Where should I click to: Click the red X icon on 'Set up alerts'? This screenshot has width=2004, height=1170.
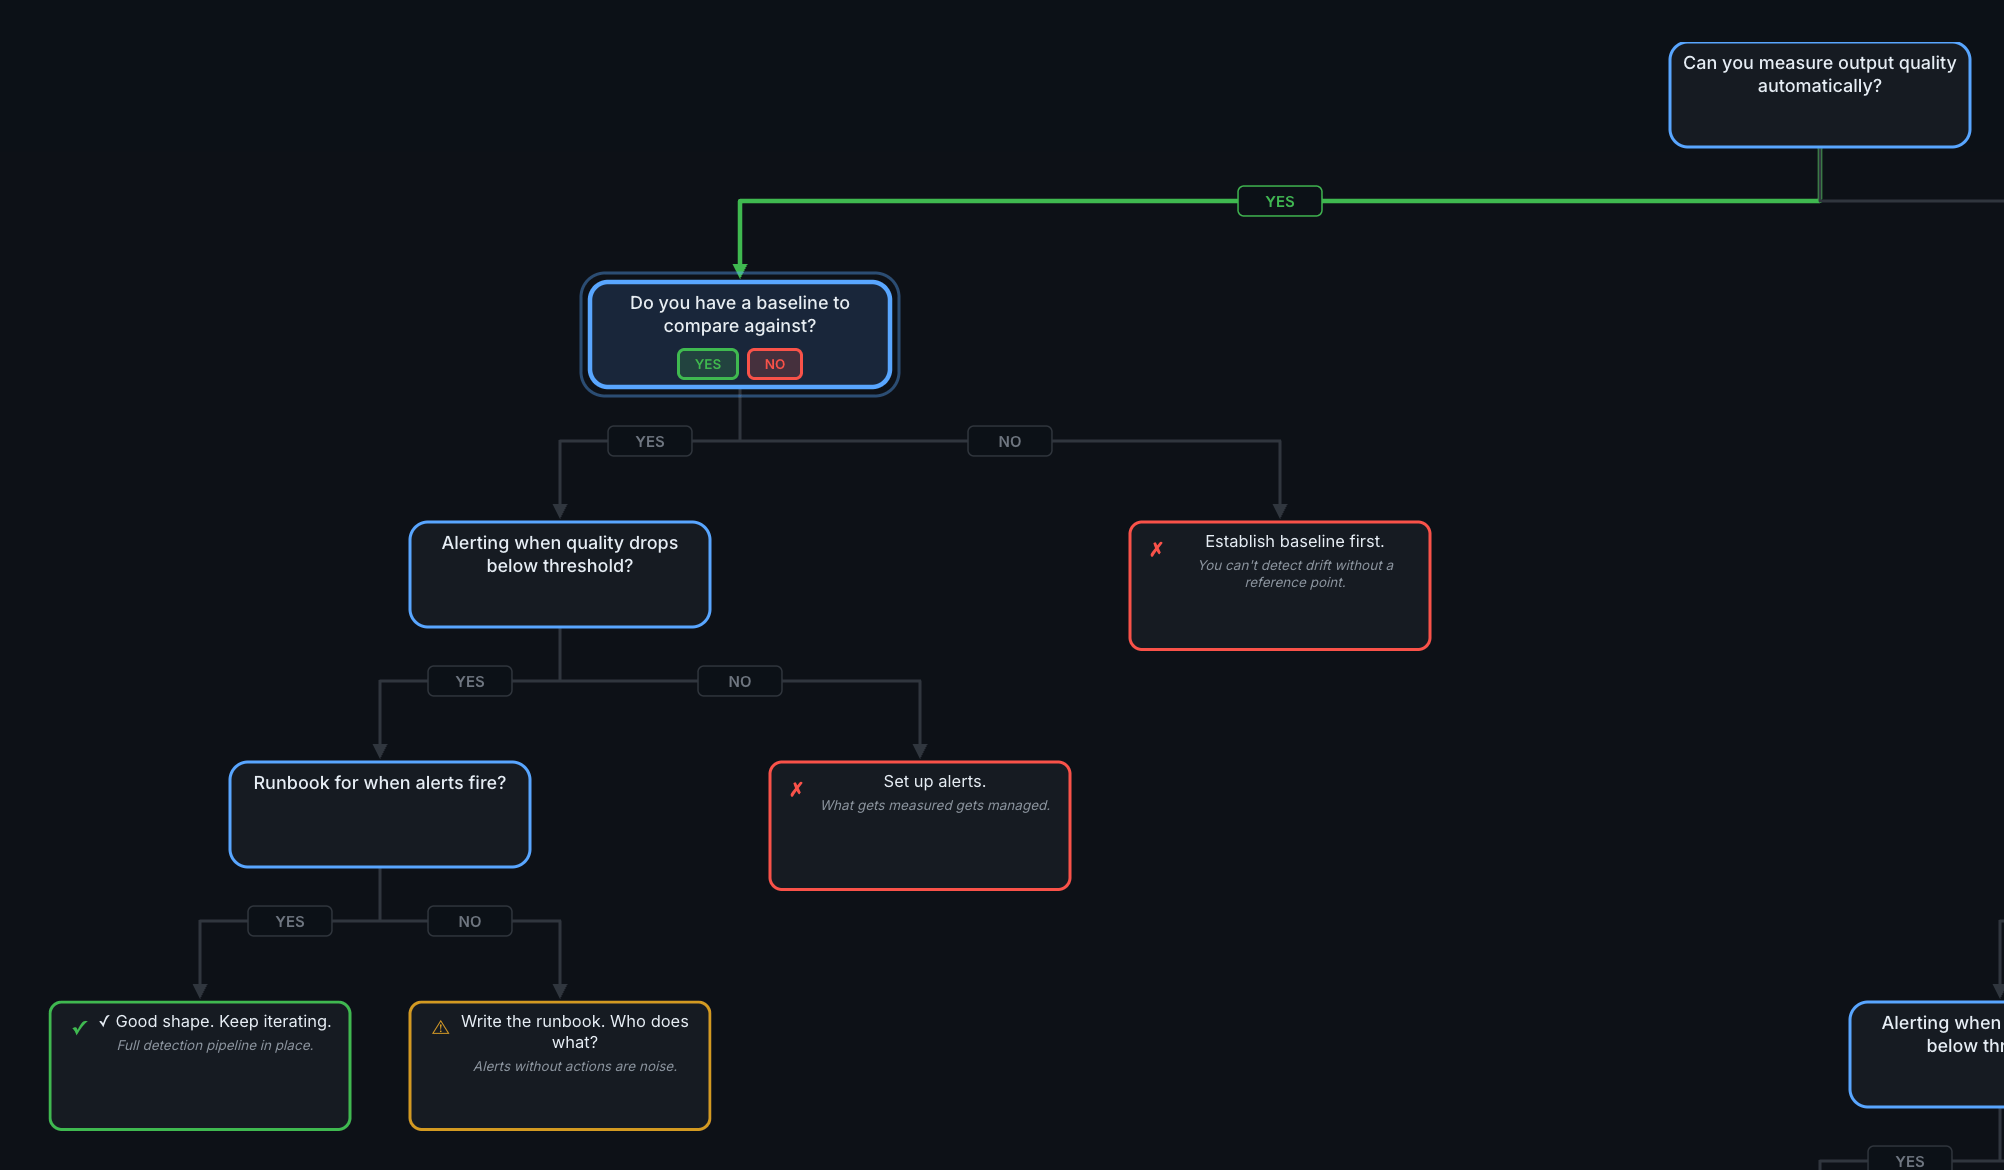coord(795,788)
